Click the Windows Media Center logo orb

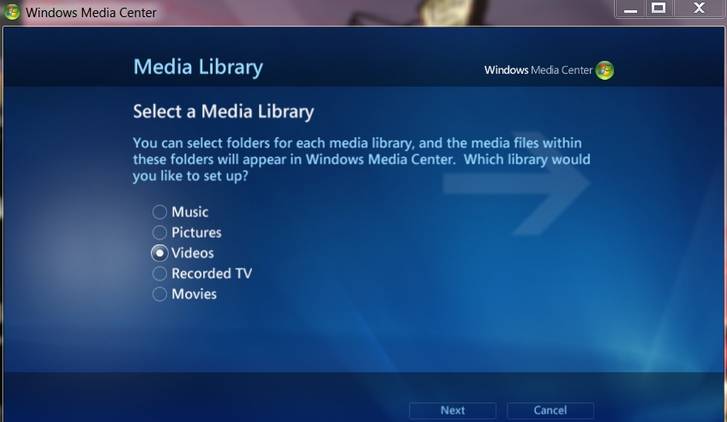tap(605, 70)
